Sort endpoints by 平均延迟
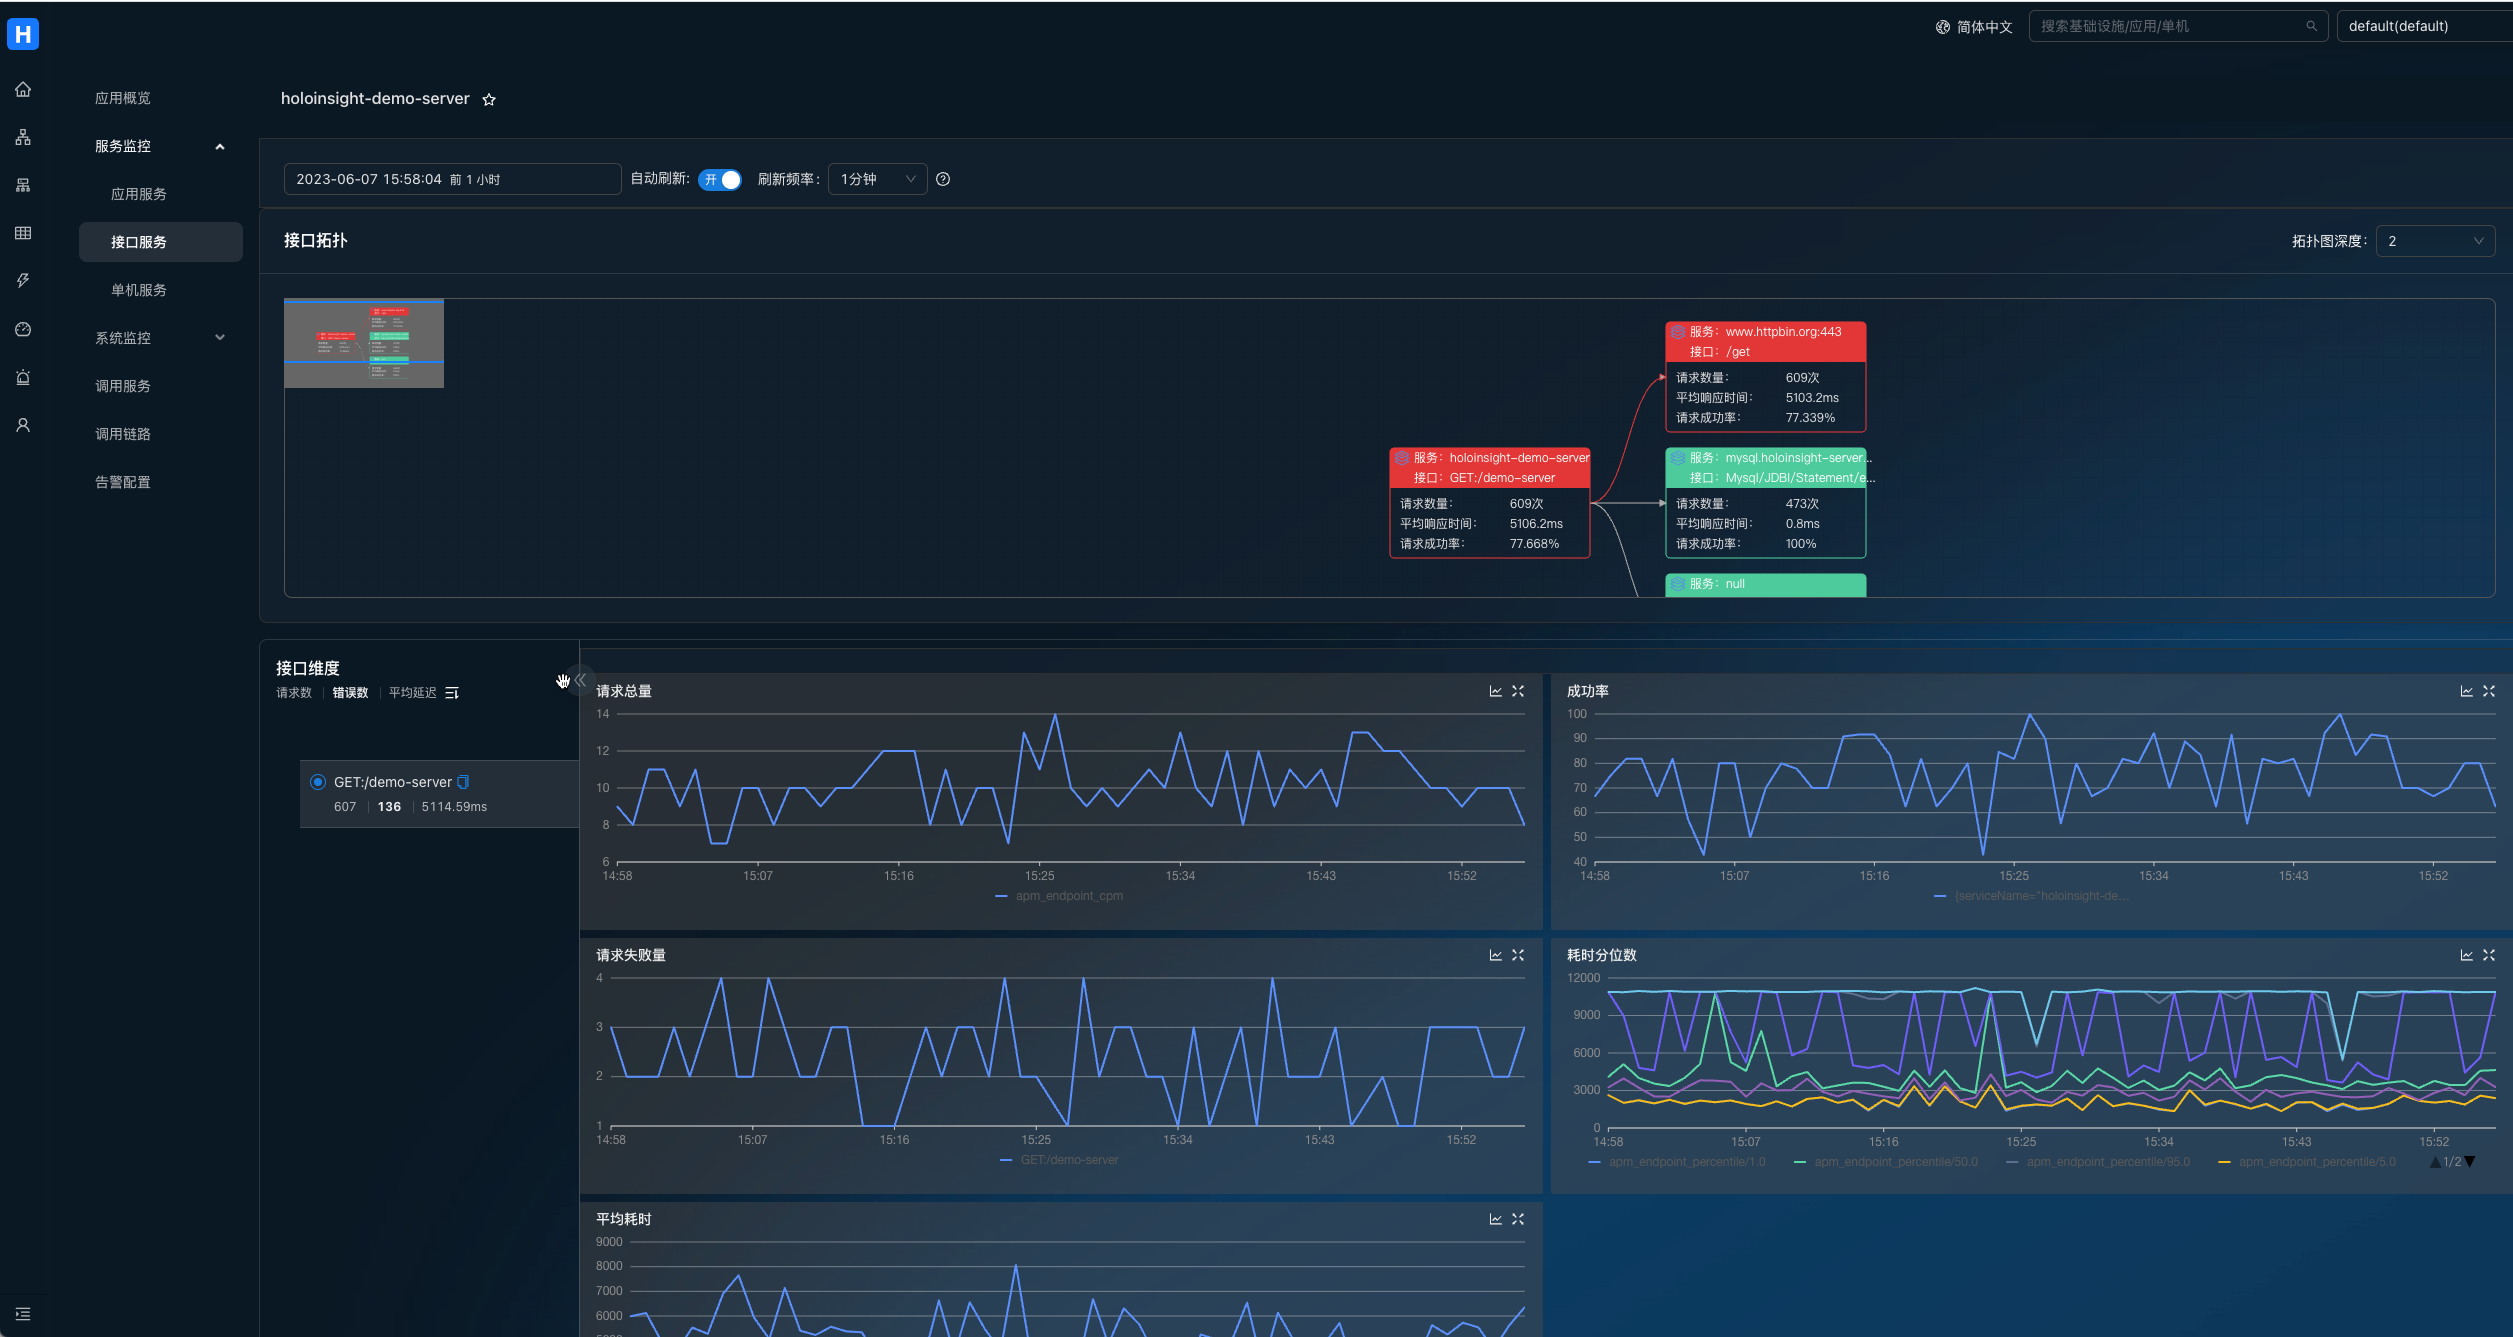The width and height of the screenshot is (2513, 1337). pos(412,693)
